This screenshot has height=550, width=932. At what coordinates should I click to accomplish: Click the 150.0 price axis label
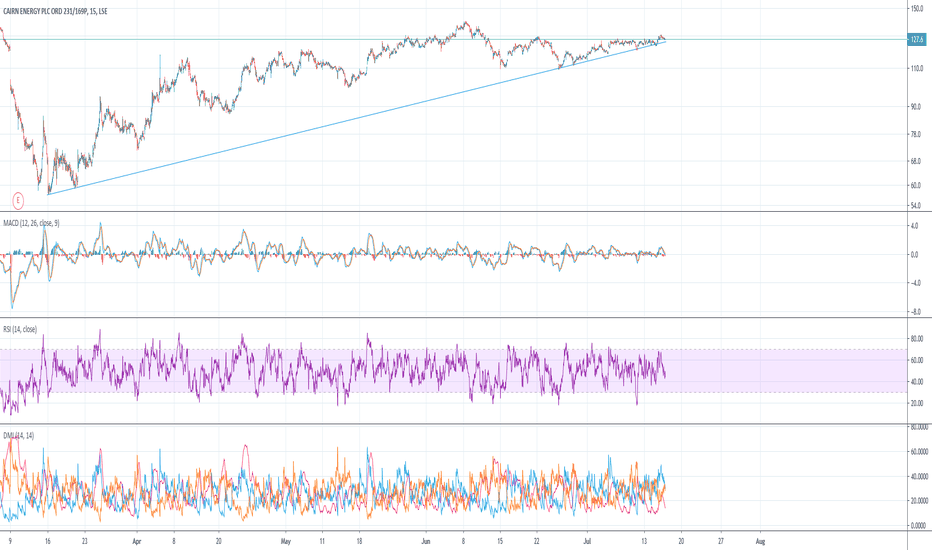(x=916, y=8)
